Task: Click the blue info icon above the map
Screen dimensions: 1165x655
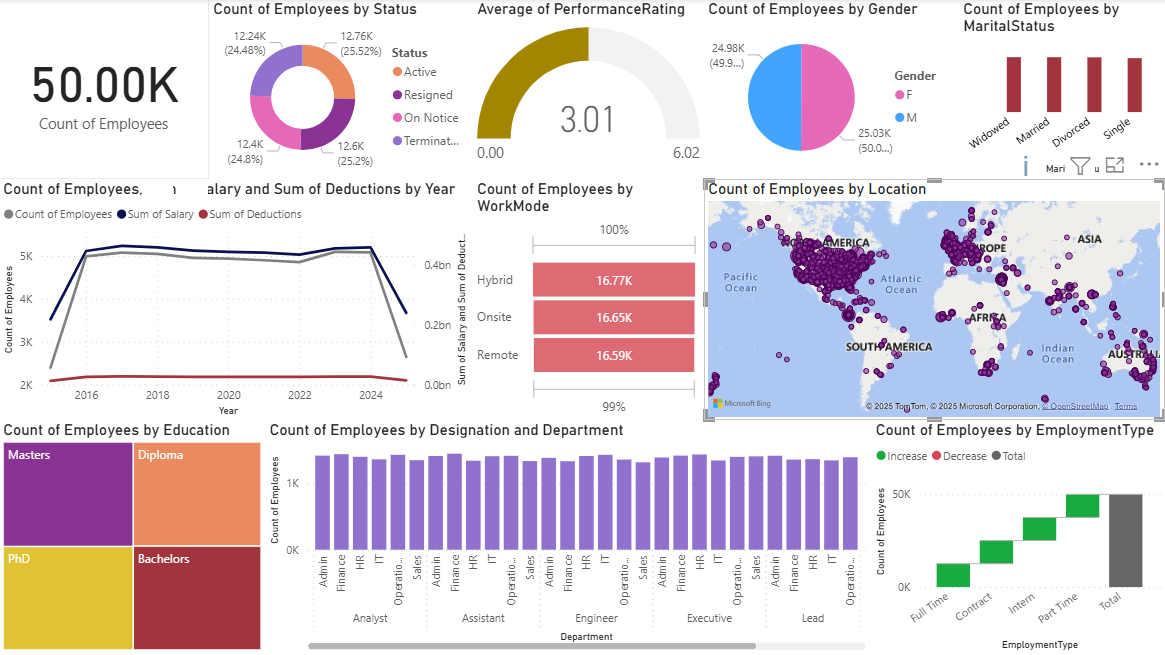Action: coord(1026,166)
